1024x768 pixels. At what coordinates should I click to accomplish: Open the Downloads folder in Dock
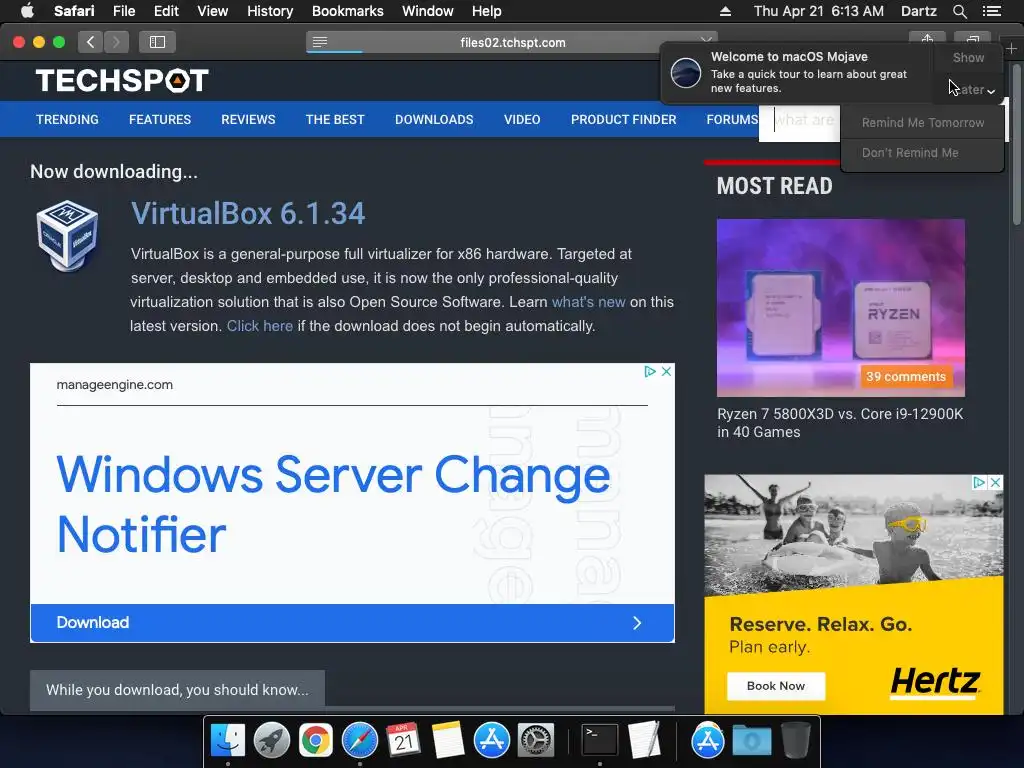(x=752, y=740)
